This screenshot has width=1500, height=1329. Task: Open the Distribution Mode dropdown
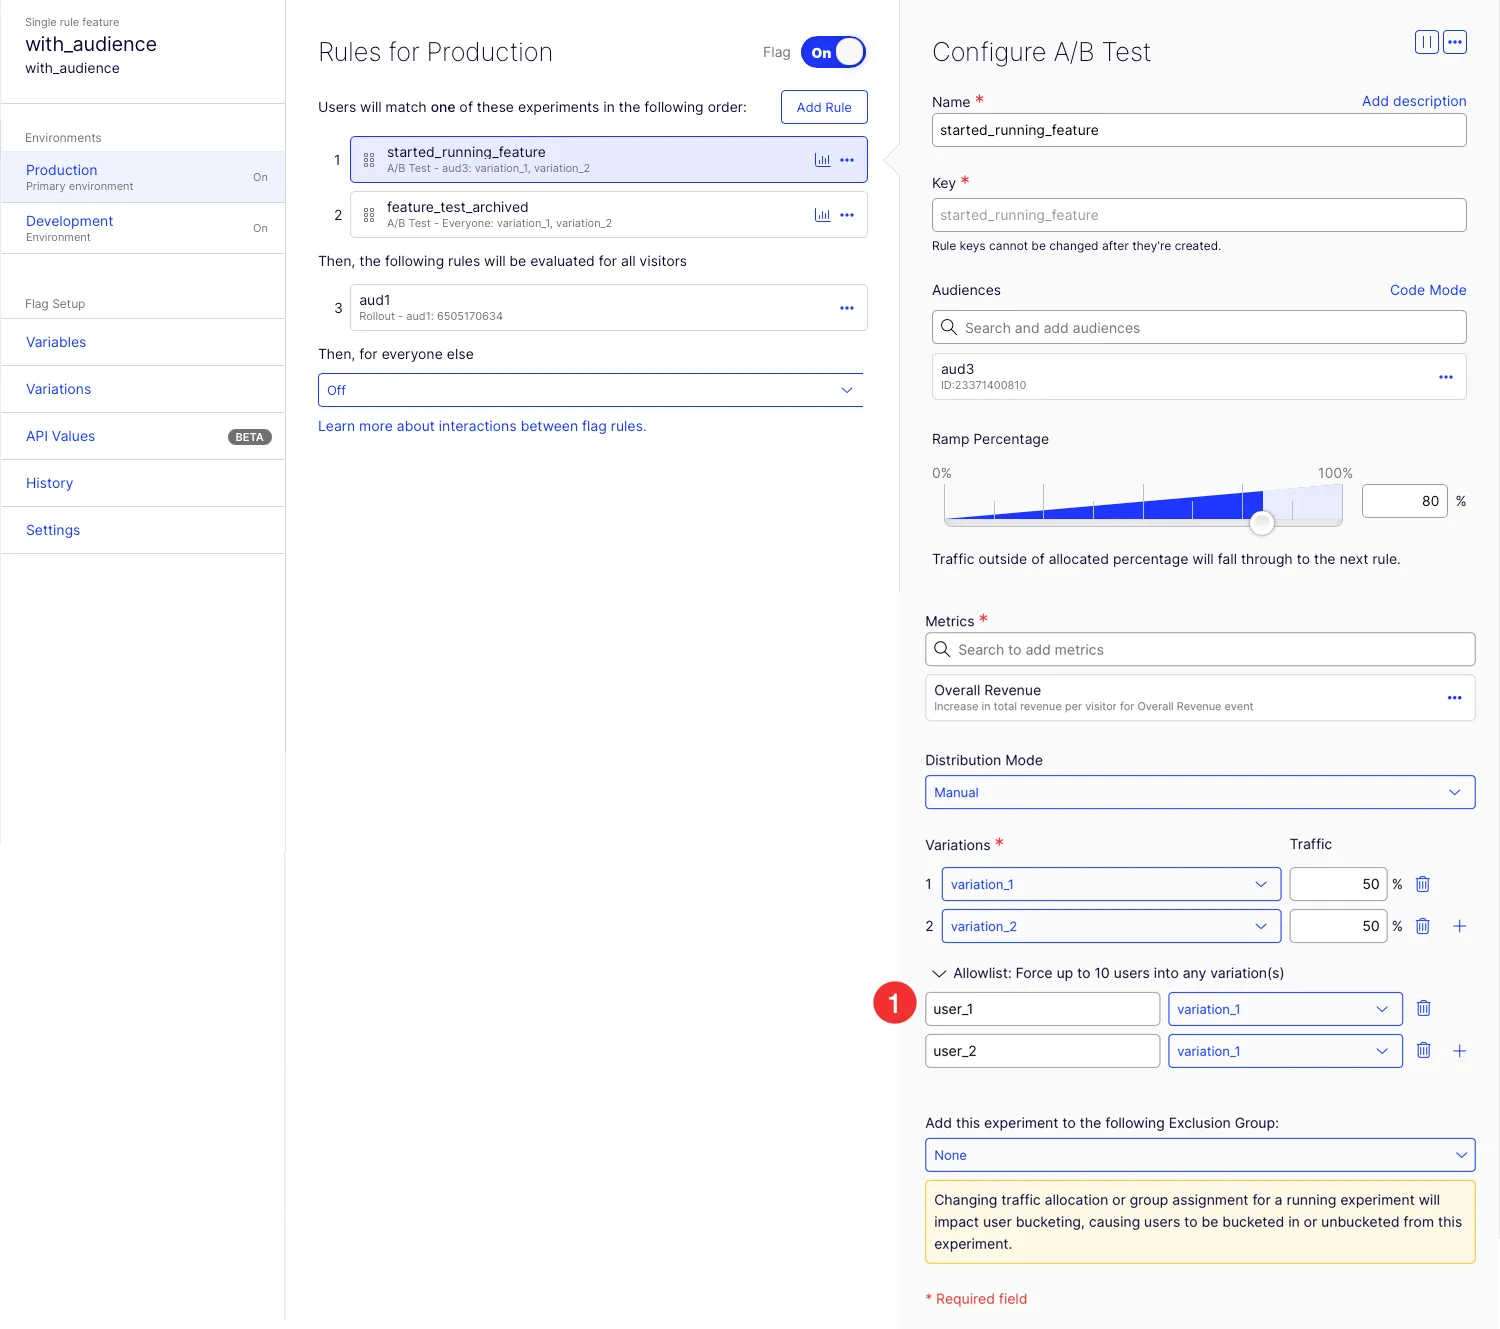(1200, 792)
